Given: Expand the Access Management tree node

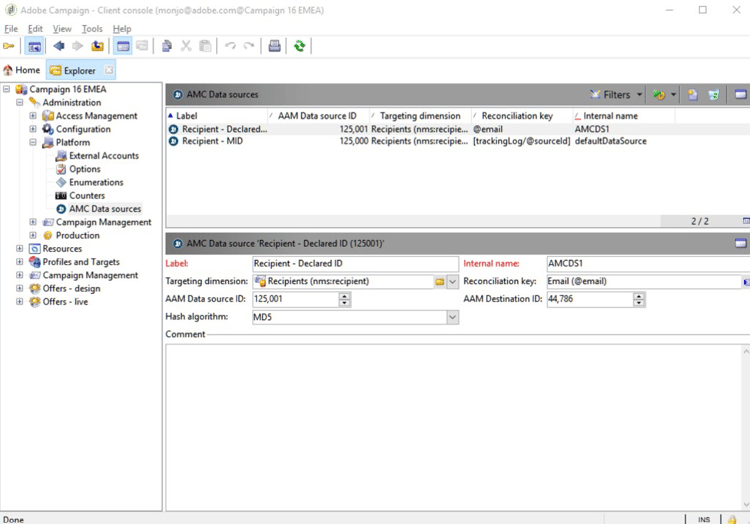Looking at the screenshot, I should (x=33, y=116).
